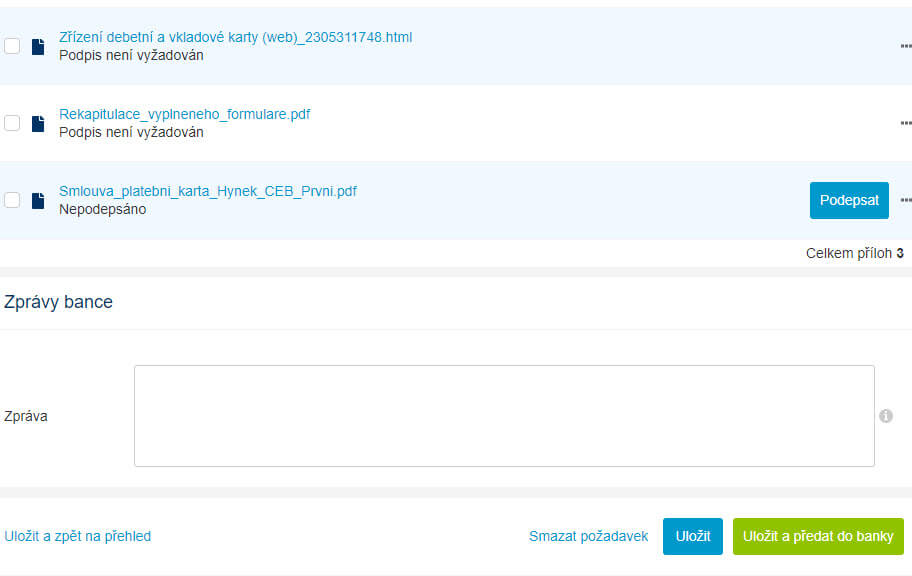
Task: Open more options for Zřízení debetní html row
Action: pos(906,46)
